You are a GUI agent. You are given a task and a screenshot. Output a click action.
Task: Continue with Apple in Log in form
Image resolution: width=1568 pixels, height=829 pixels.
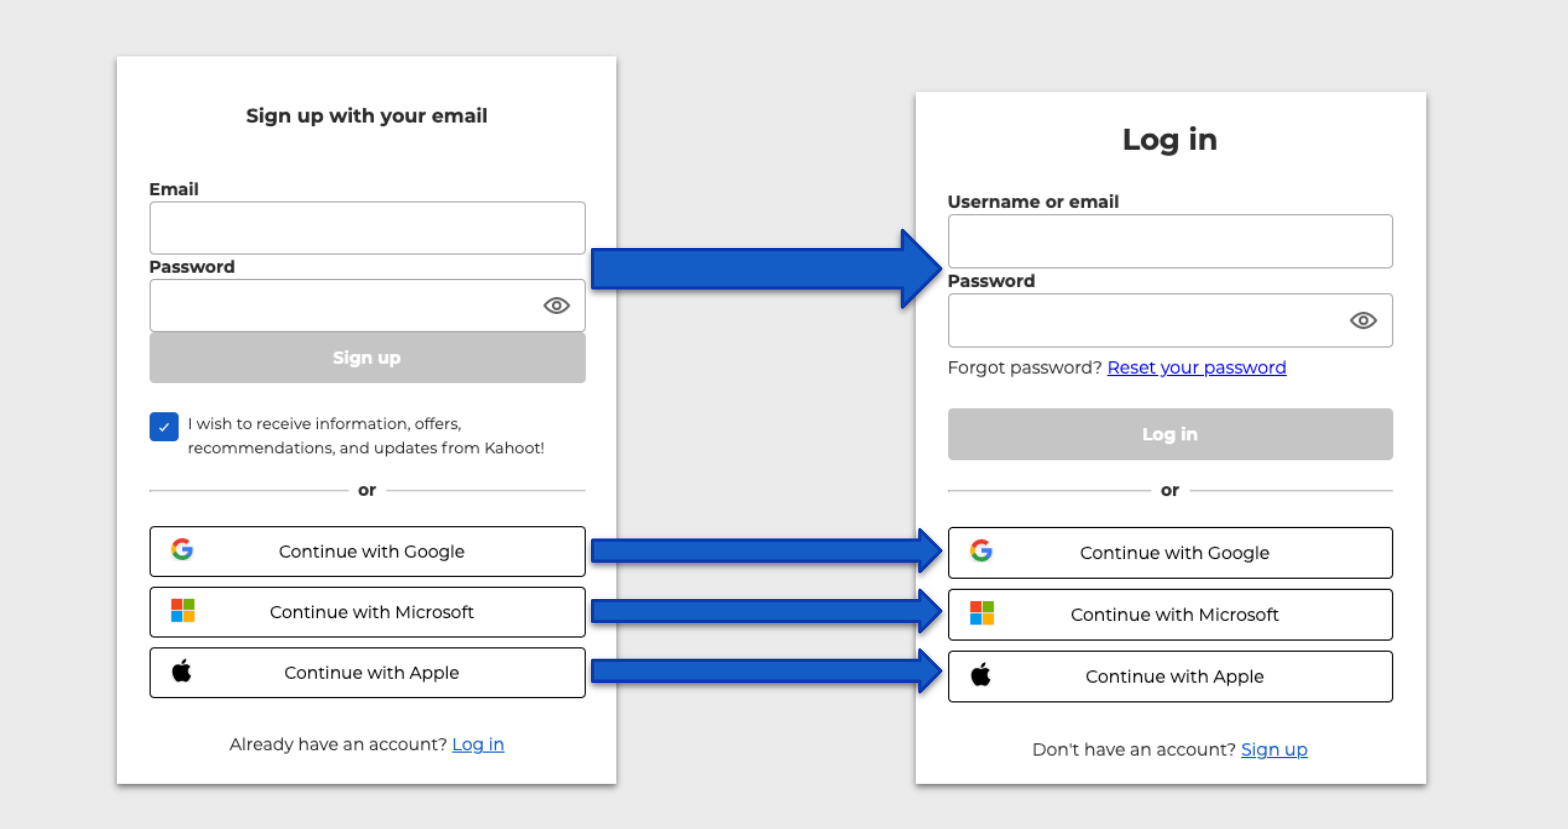[1170, 677]
